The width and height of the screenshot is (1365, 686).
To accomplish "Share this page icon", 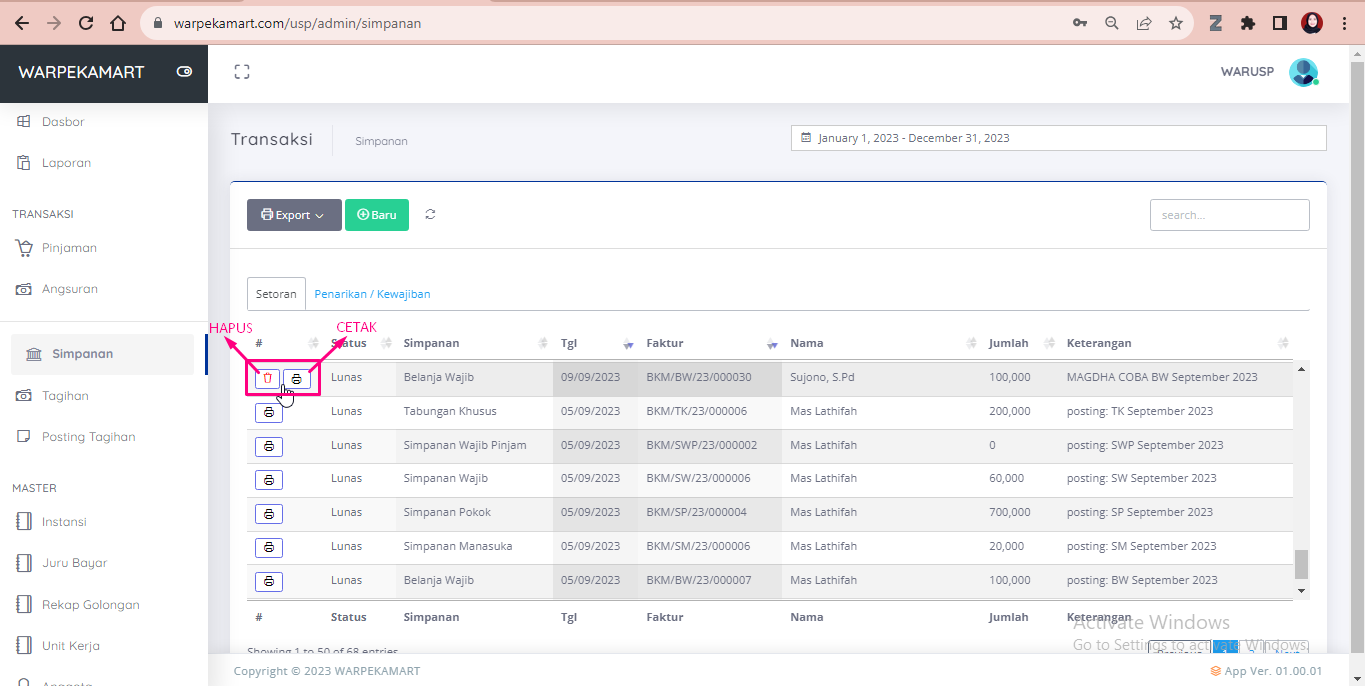I will [1144, 23].
